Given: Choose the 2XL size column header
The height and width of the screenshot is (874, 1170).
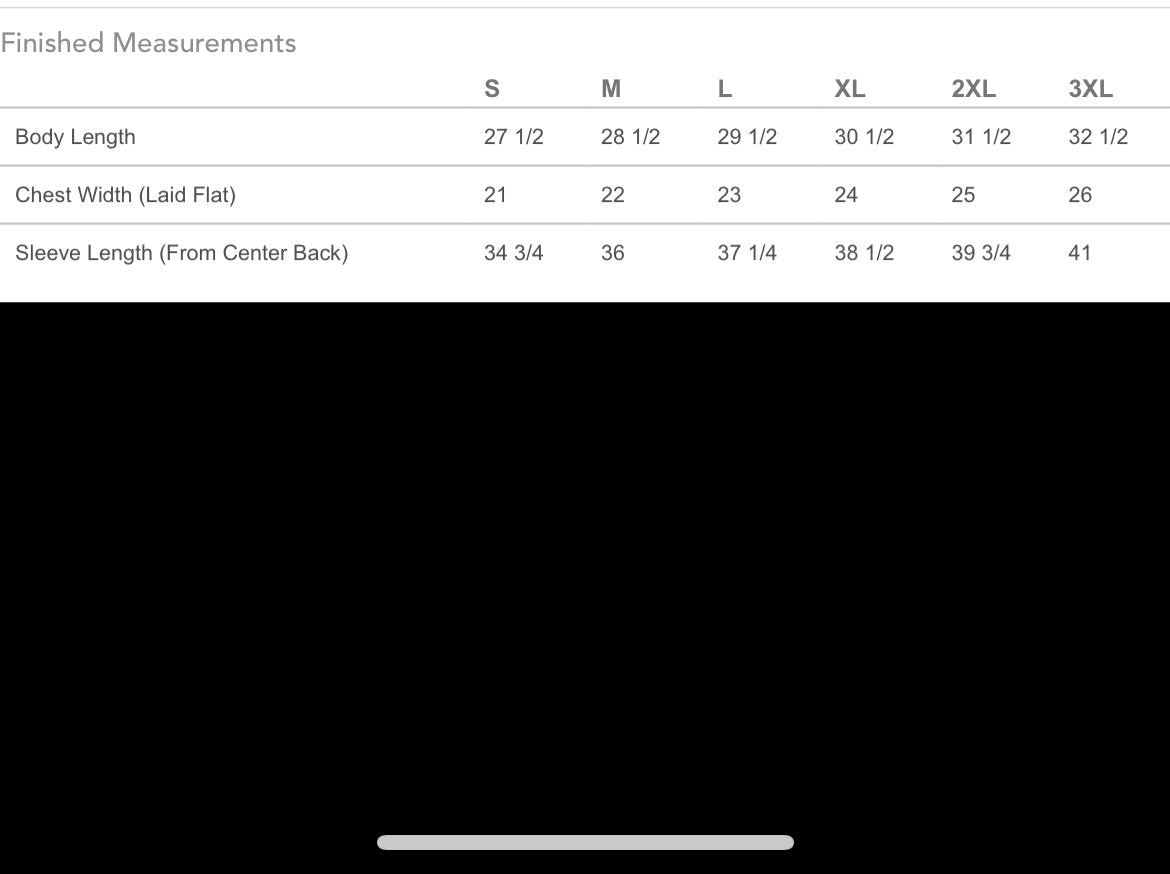Looking at the screenshot, I should coord(973,89).
